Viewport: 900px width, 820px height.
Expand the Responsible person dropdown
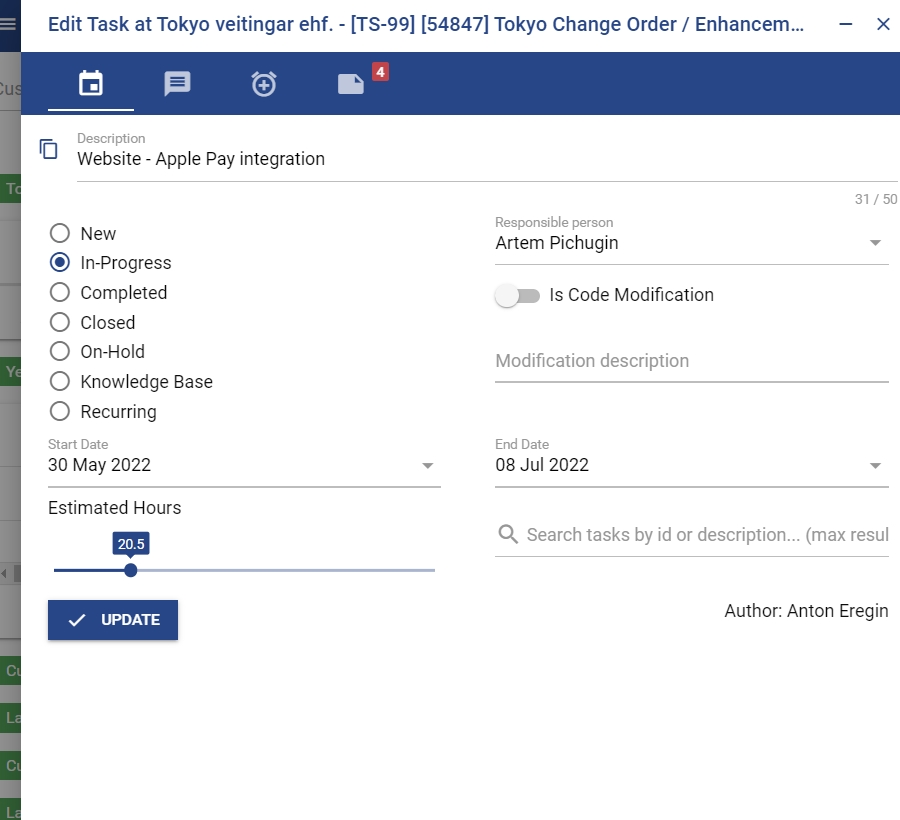pyautogui.click(x=875, y=243)
